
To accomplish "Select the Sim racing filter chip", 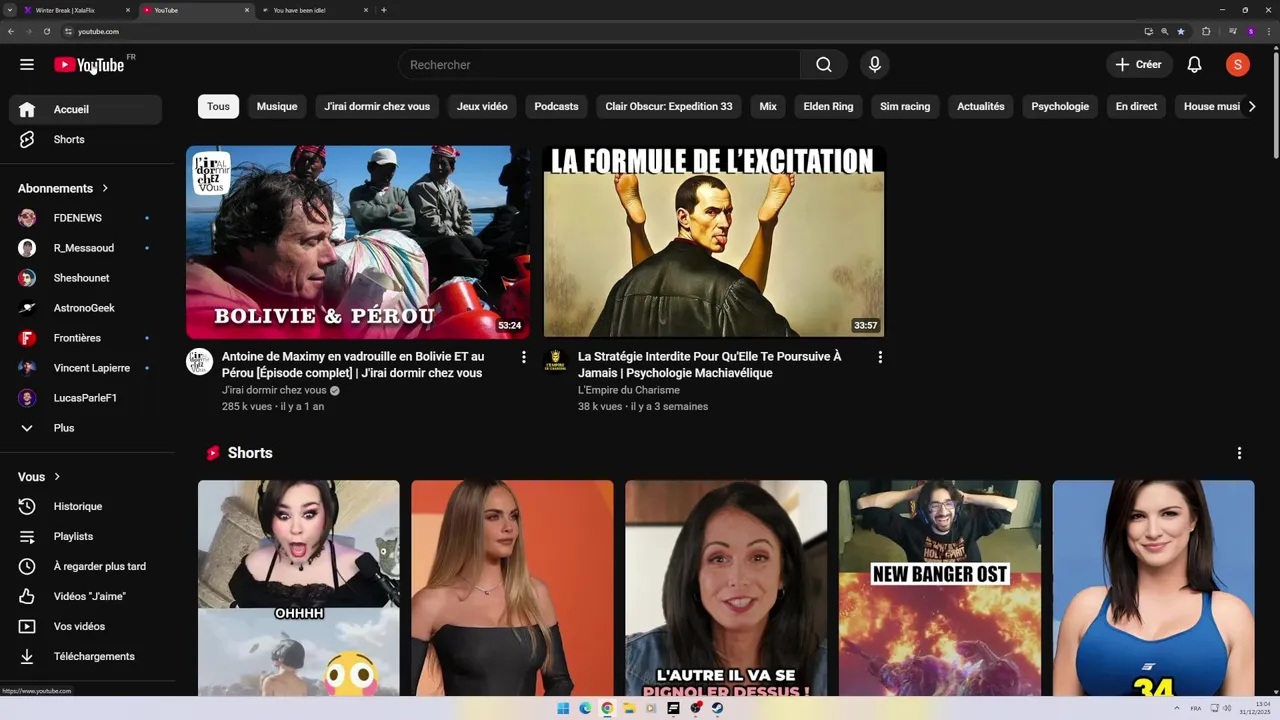I will 905,106.
